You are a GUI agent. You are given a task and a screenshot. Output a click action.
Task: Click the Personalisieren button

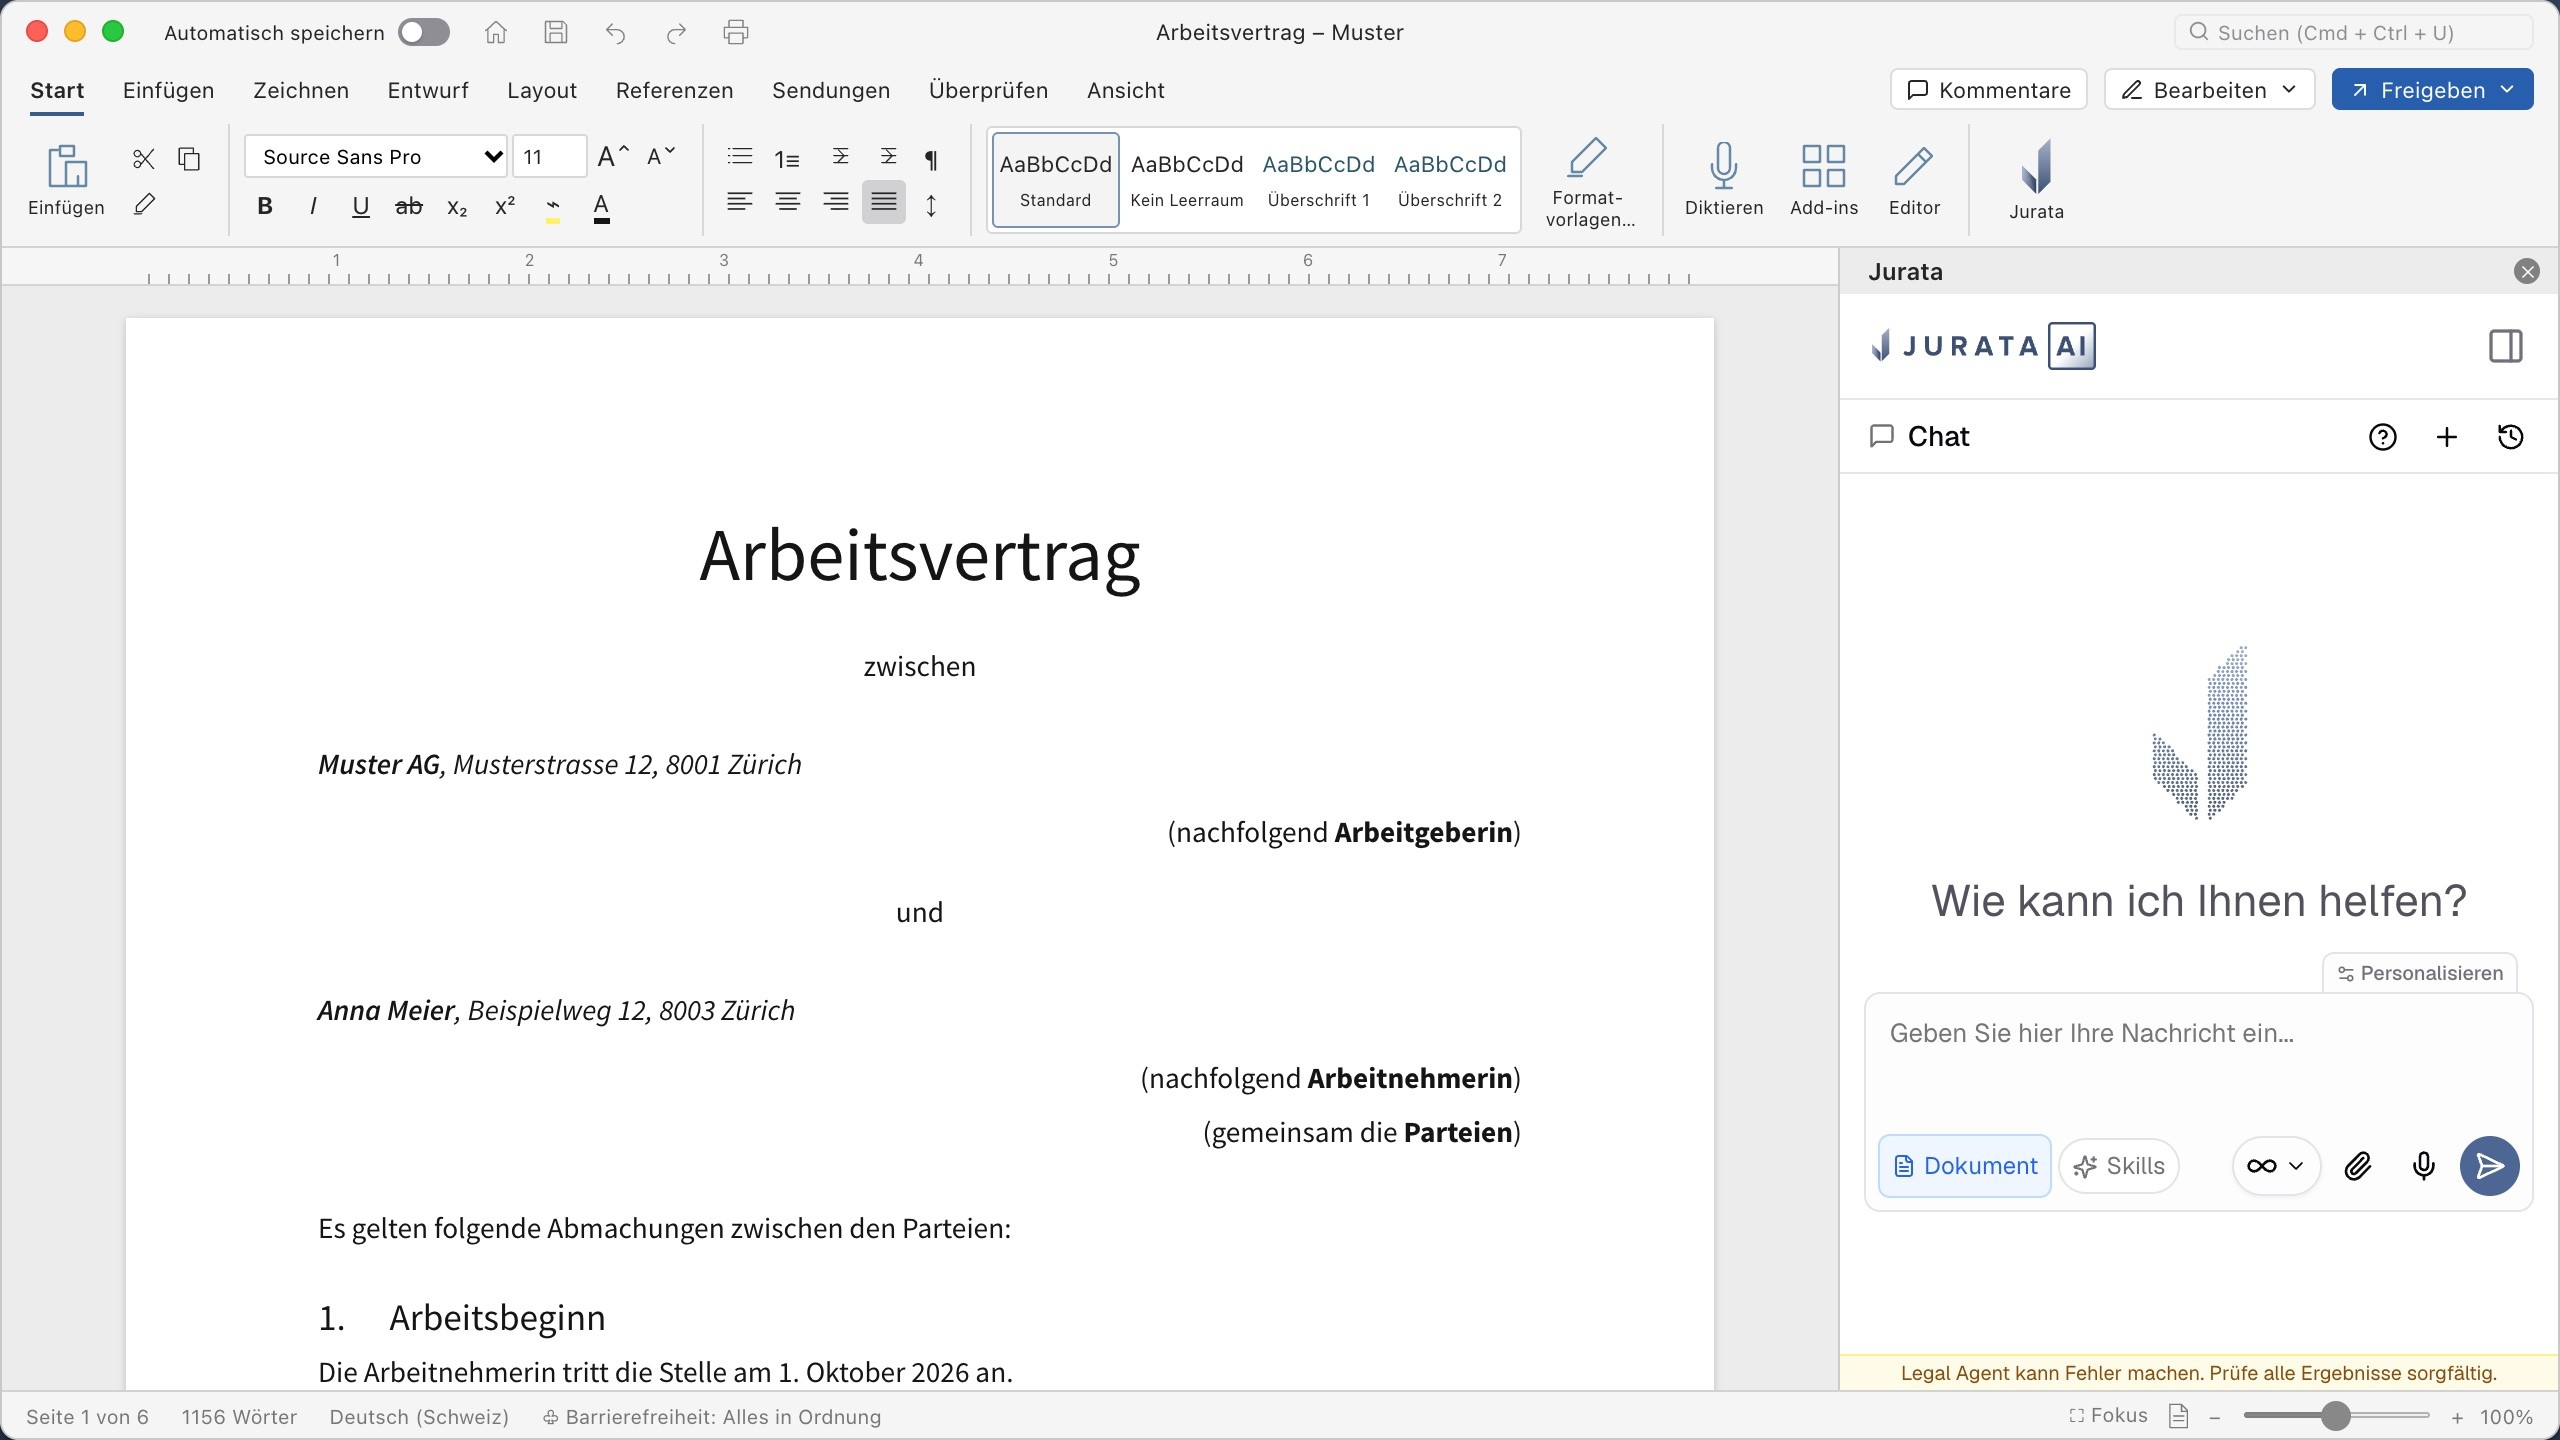[x=2419, y=973]
